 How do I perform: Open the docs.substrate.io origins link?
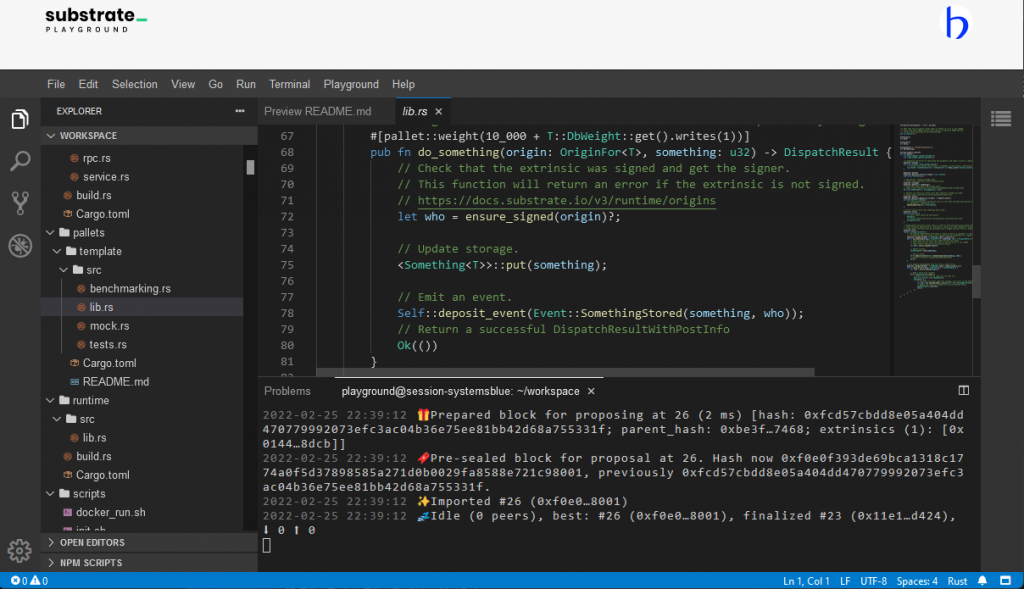566,201
